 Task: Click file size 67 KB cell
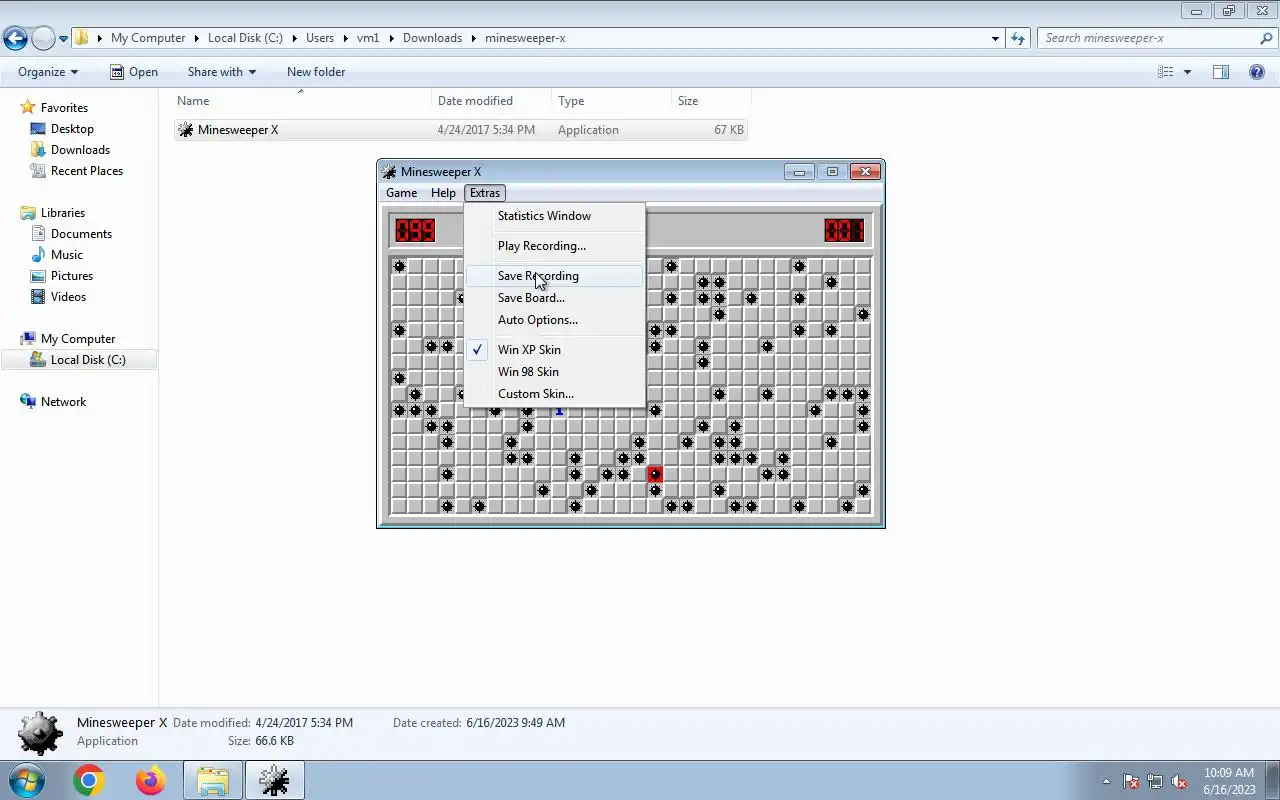point(729,130)
